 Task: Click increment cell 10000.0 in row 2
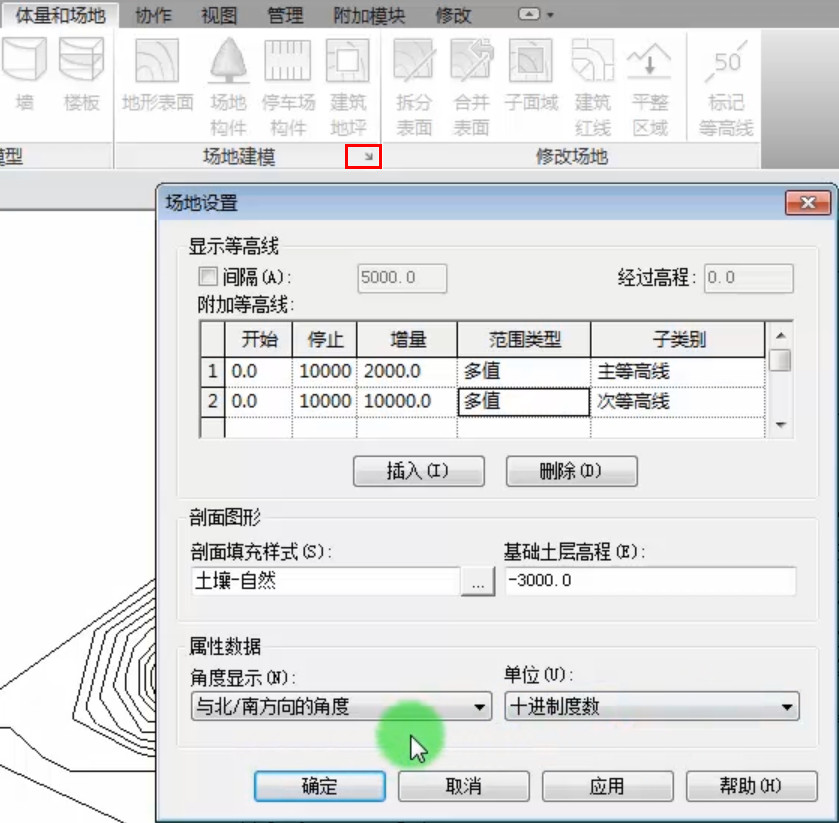407,401
